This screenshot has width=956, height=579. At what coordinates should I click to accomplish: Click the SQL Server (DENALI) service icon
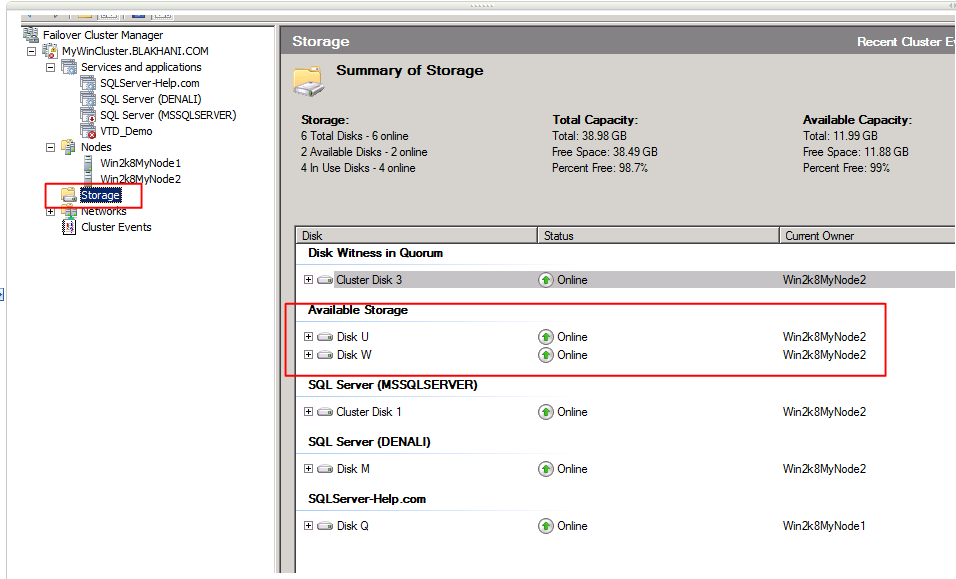coord(89,99)
